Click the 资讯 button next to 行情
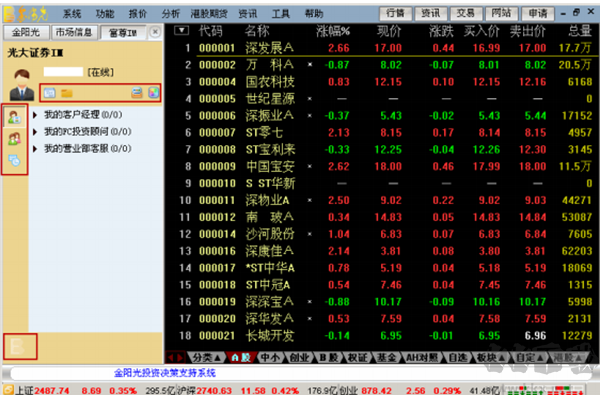This screenshot has width=600, height=395. pos(431,13)
